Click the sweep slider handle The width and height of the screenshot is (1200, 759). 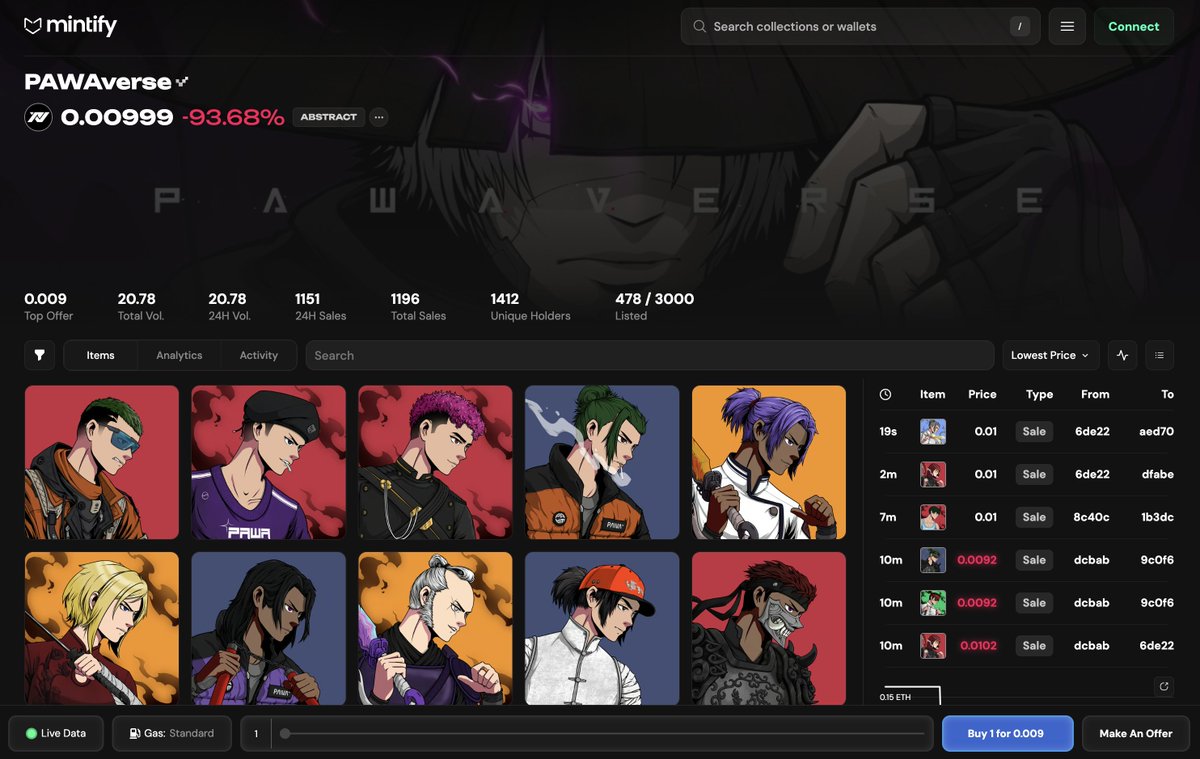pos(285,733)
